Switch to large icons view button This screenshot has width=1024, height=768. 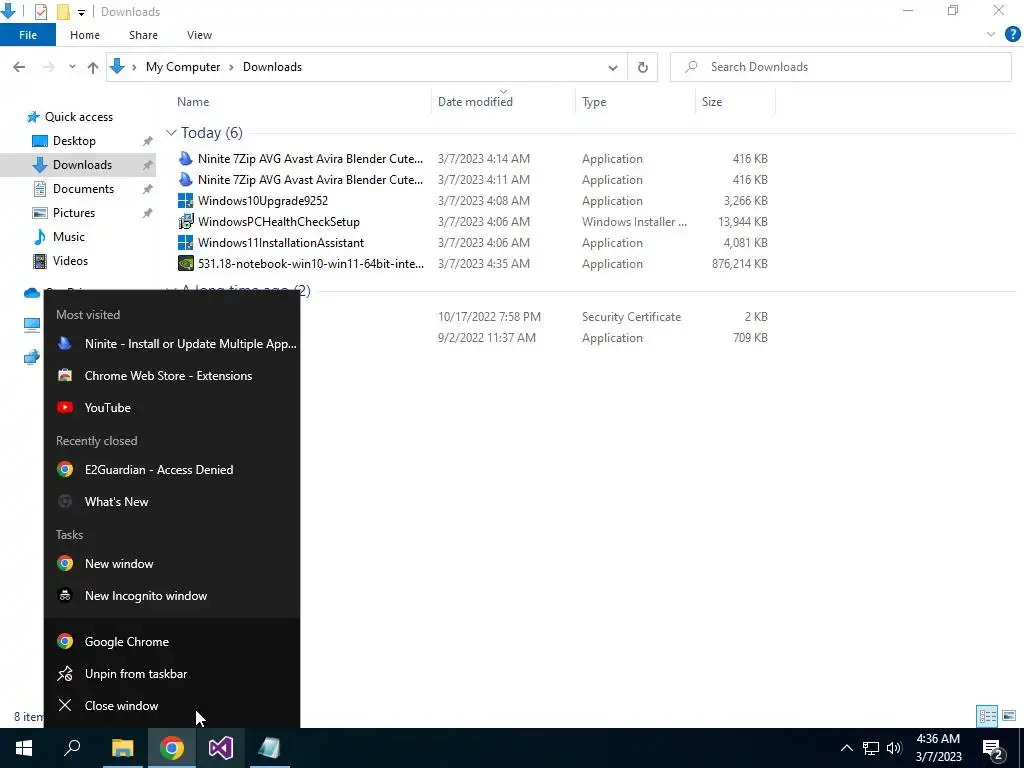click(1009, 716)
